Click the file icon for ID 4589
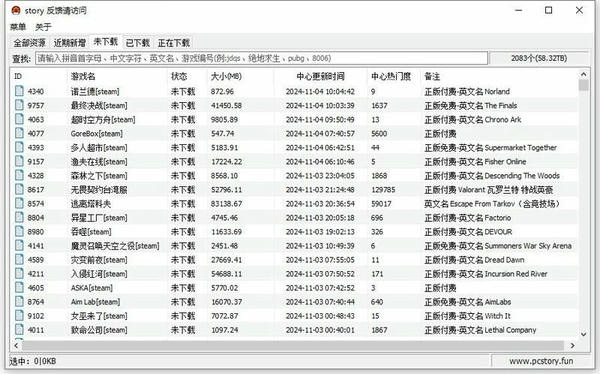 click(19, 260)
